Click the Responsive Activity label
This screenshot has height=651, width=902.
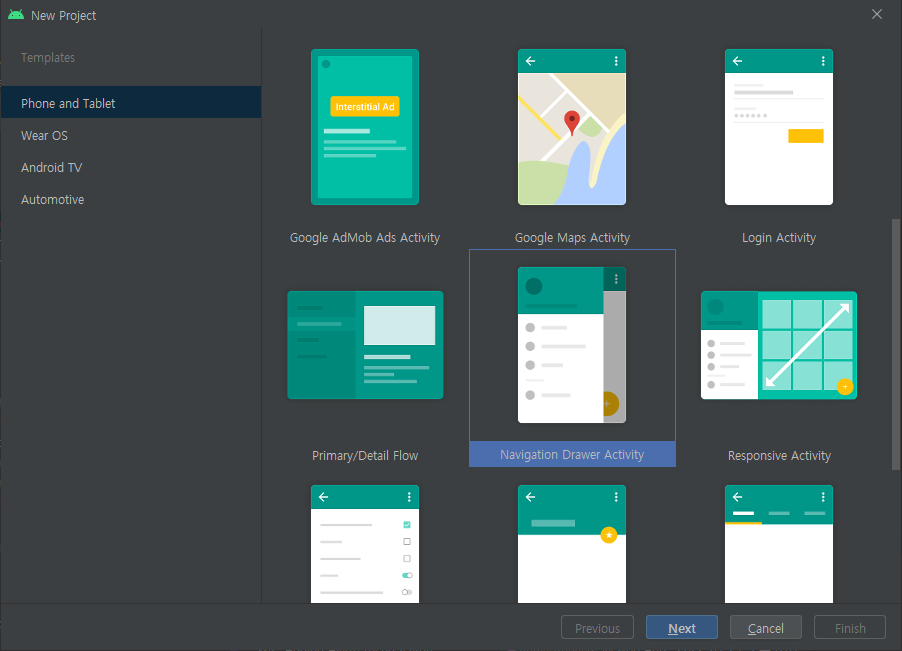pos(779,455)
